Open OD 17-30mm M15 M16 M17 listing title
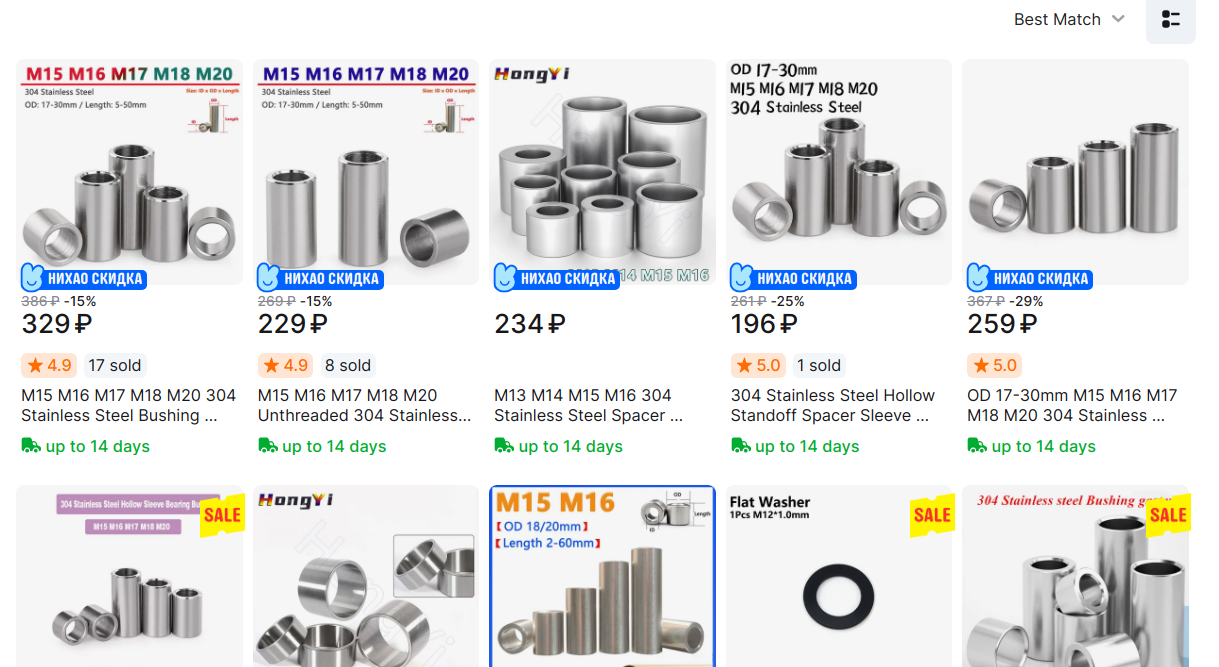The image size is (1219, 667). [1072, 405]
